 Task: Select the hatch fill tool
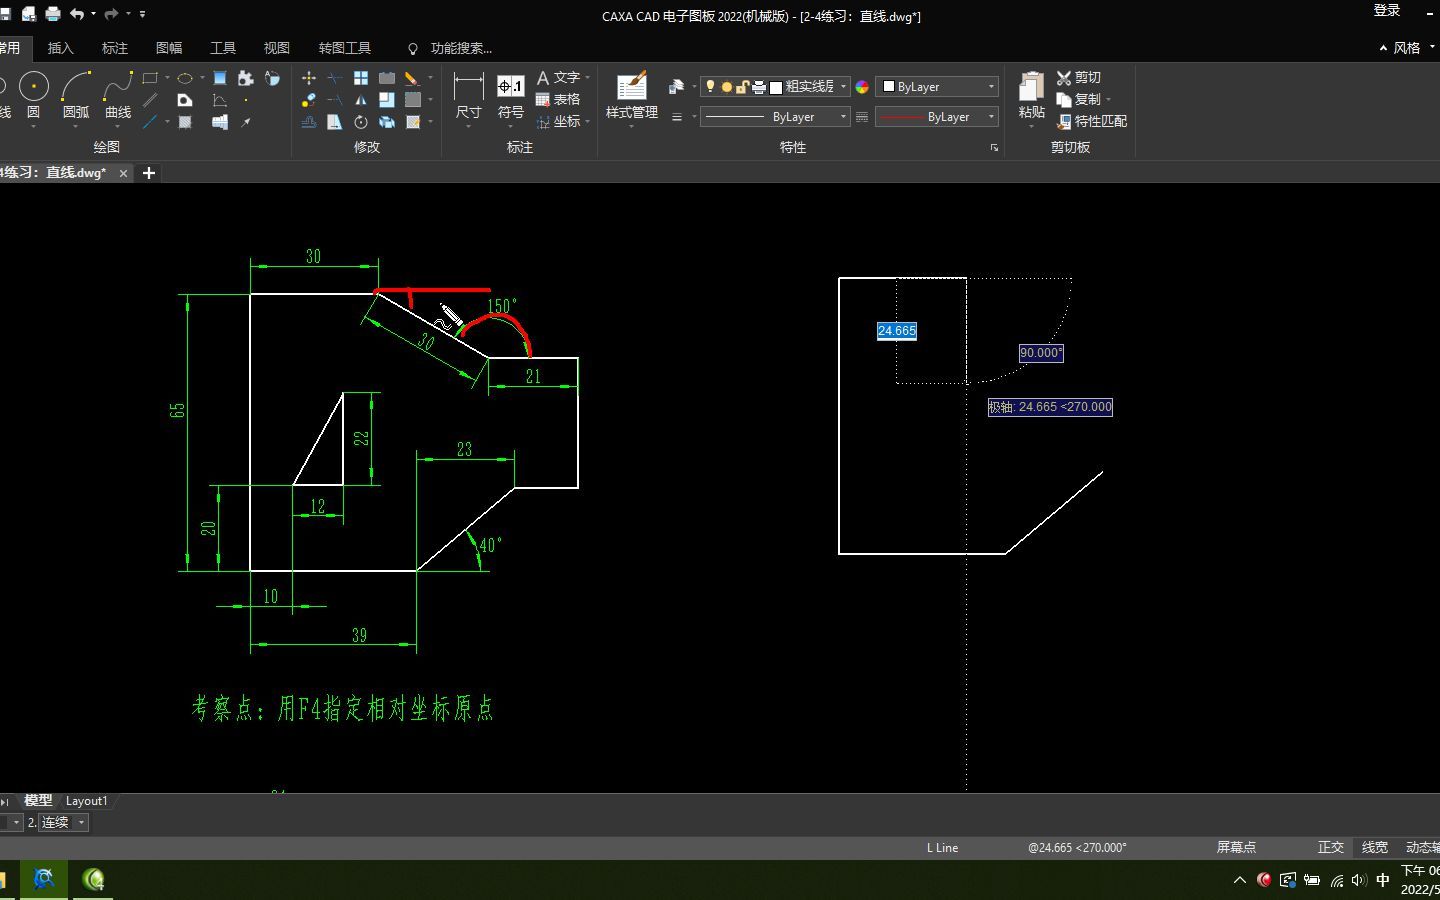[185, 122]
